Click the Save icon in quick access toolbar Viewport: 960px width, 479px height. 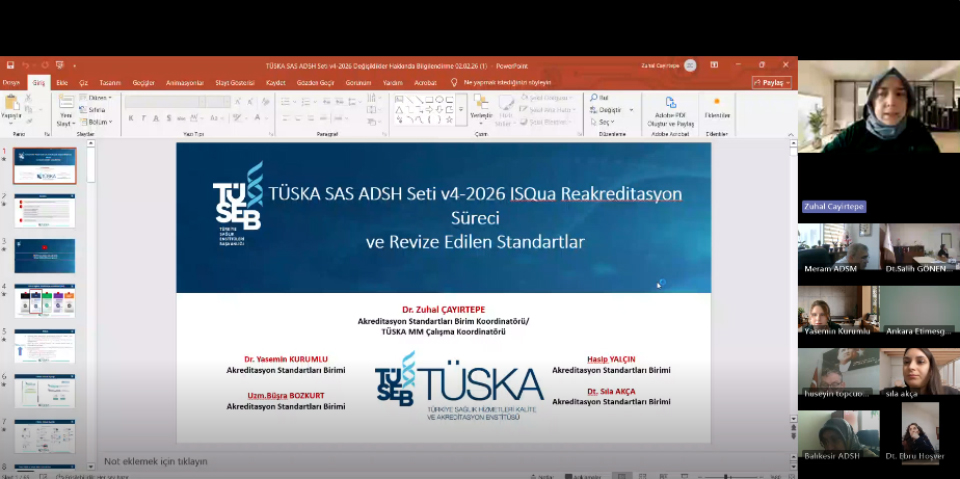click(11, 65)
